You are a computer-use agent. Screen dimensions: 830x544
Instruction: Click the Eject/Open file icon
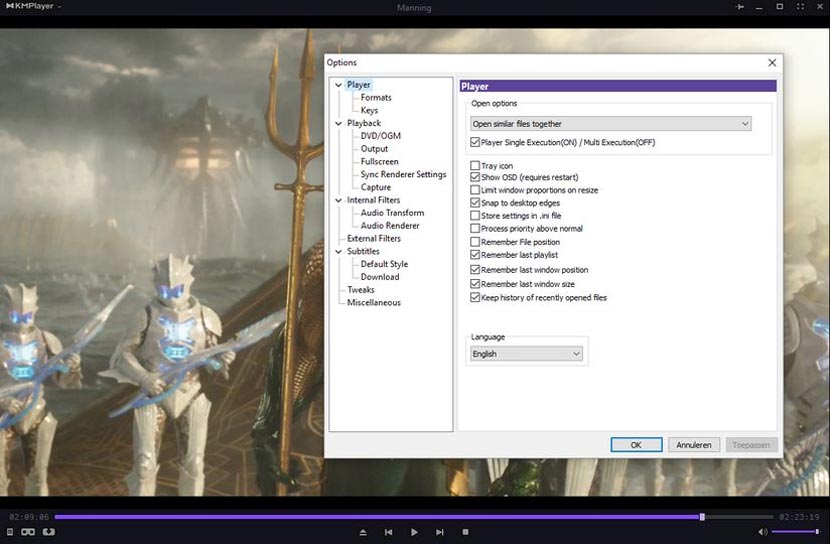[x=363, y=532]
